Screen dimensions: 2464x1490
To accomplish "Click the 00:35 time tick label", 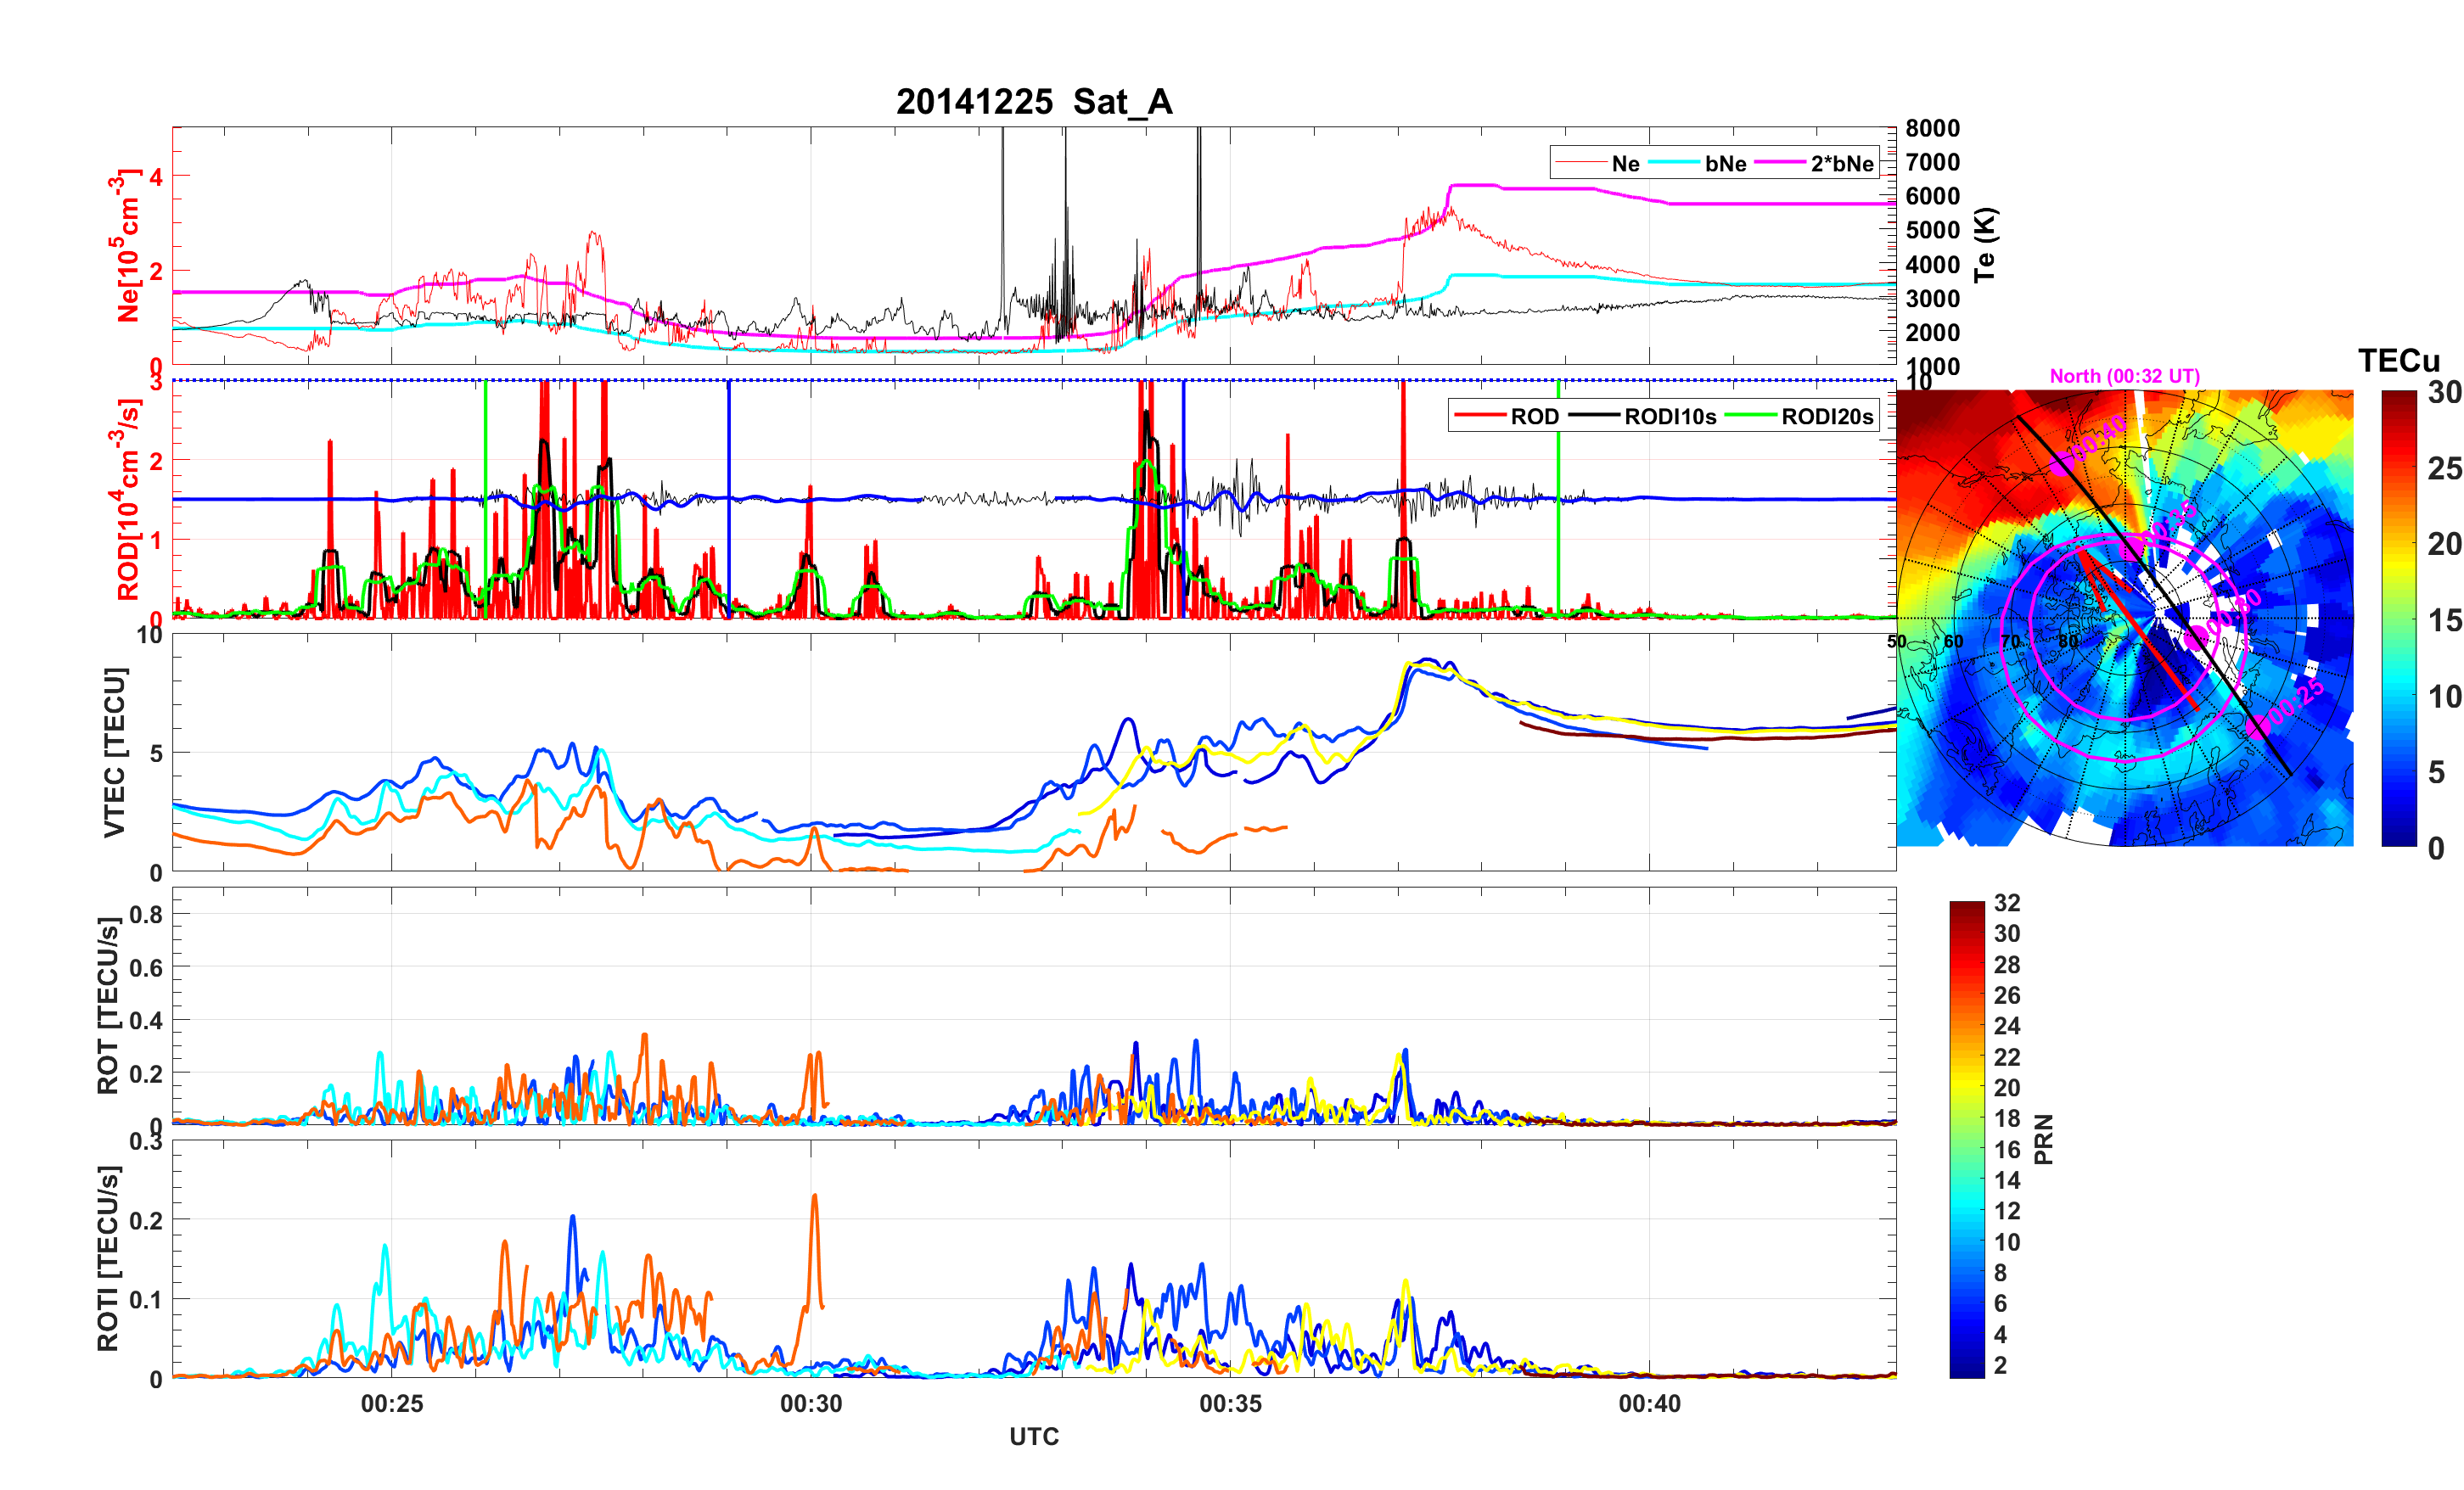I will (1230, 1403).
